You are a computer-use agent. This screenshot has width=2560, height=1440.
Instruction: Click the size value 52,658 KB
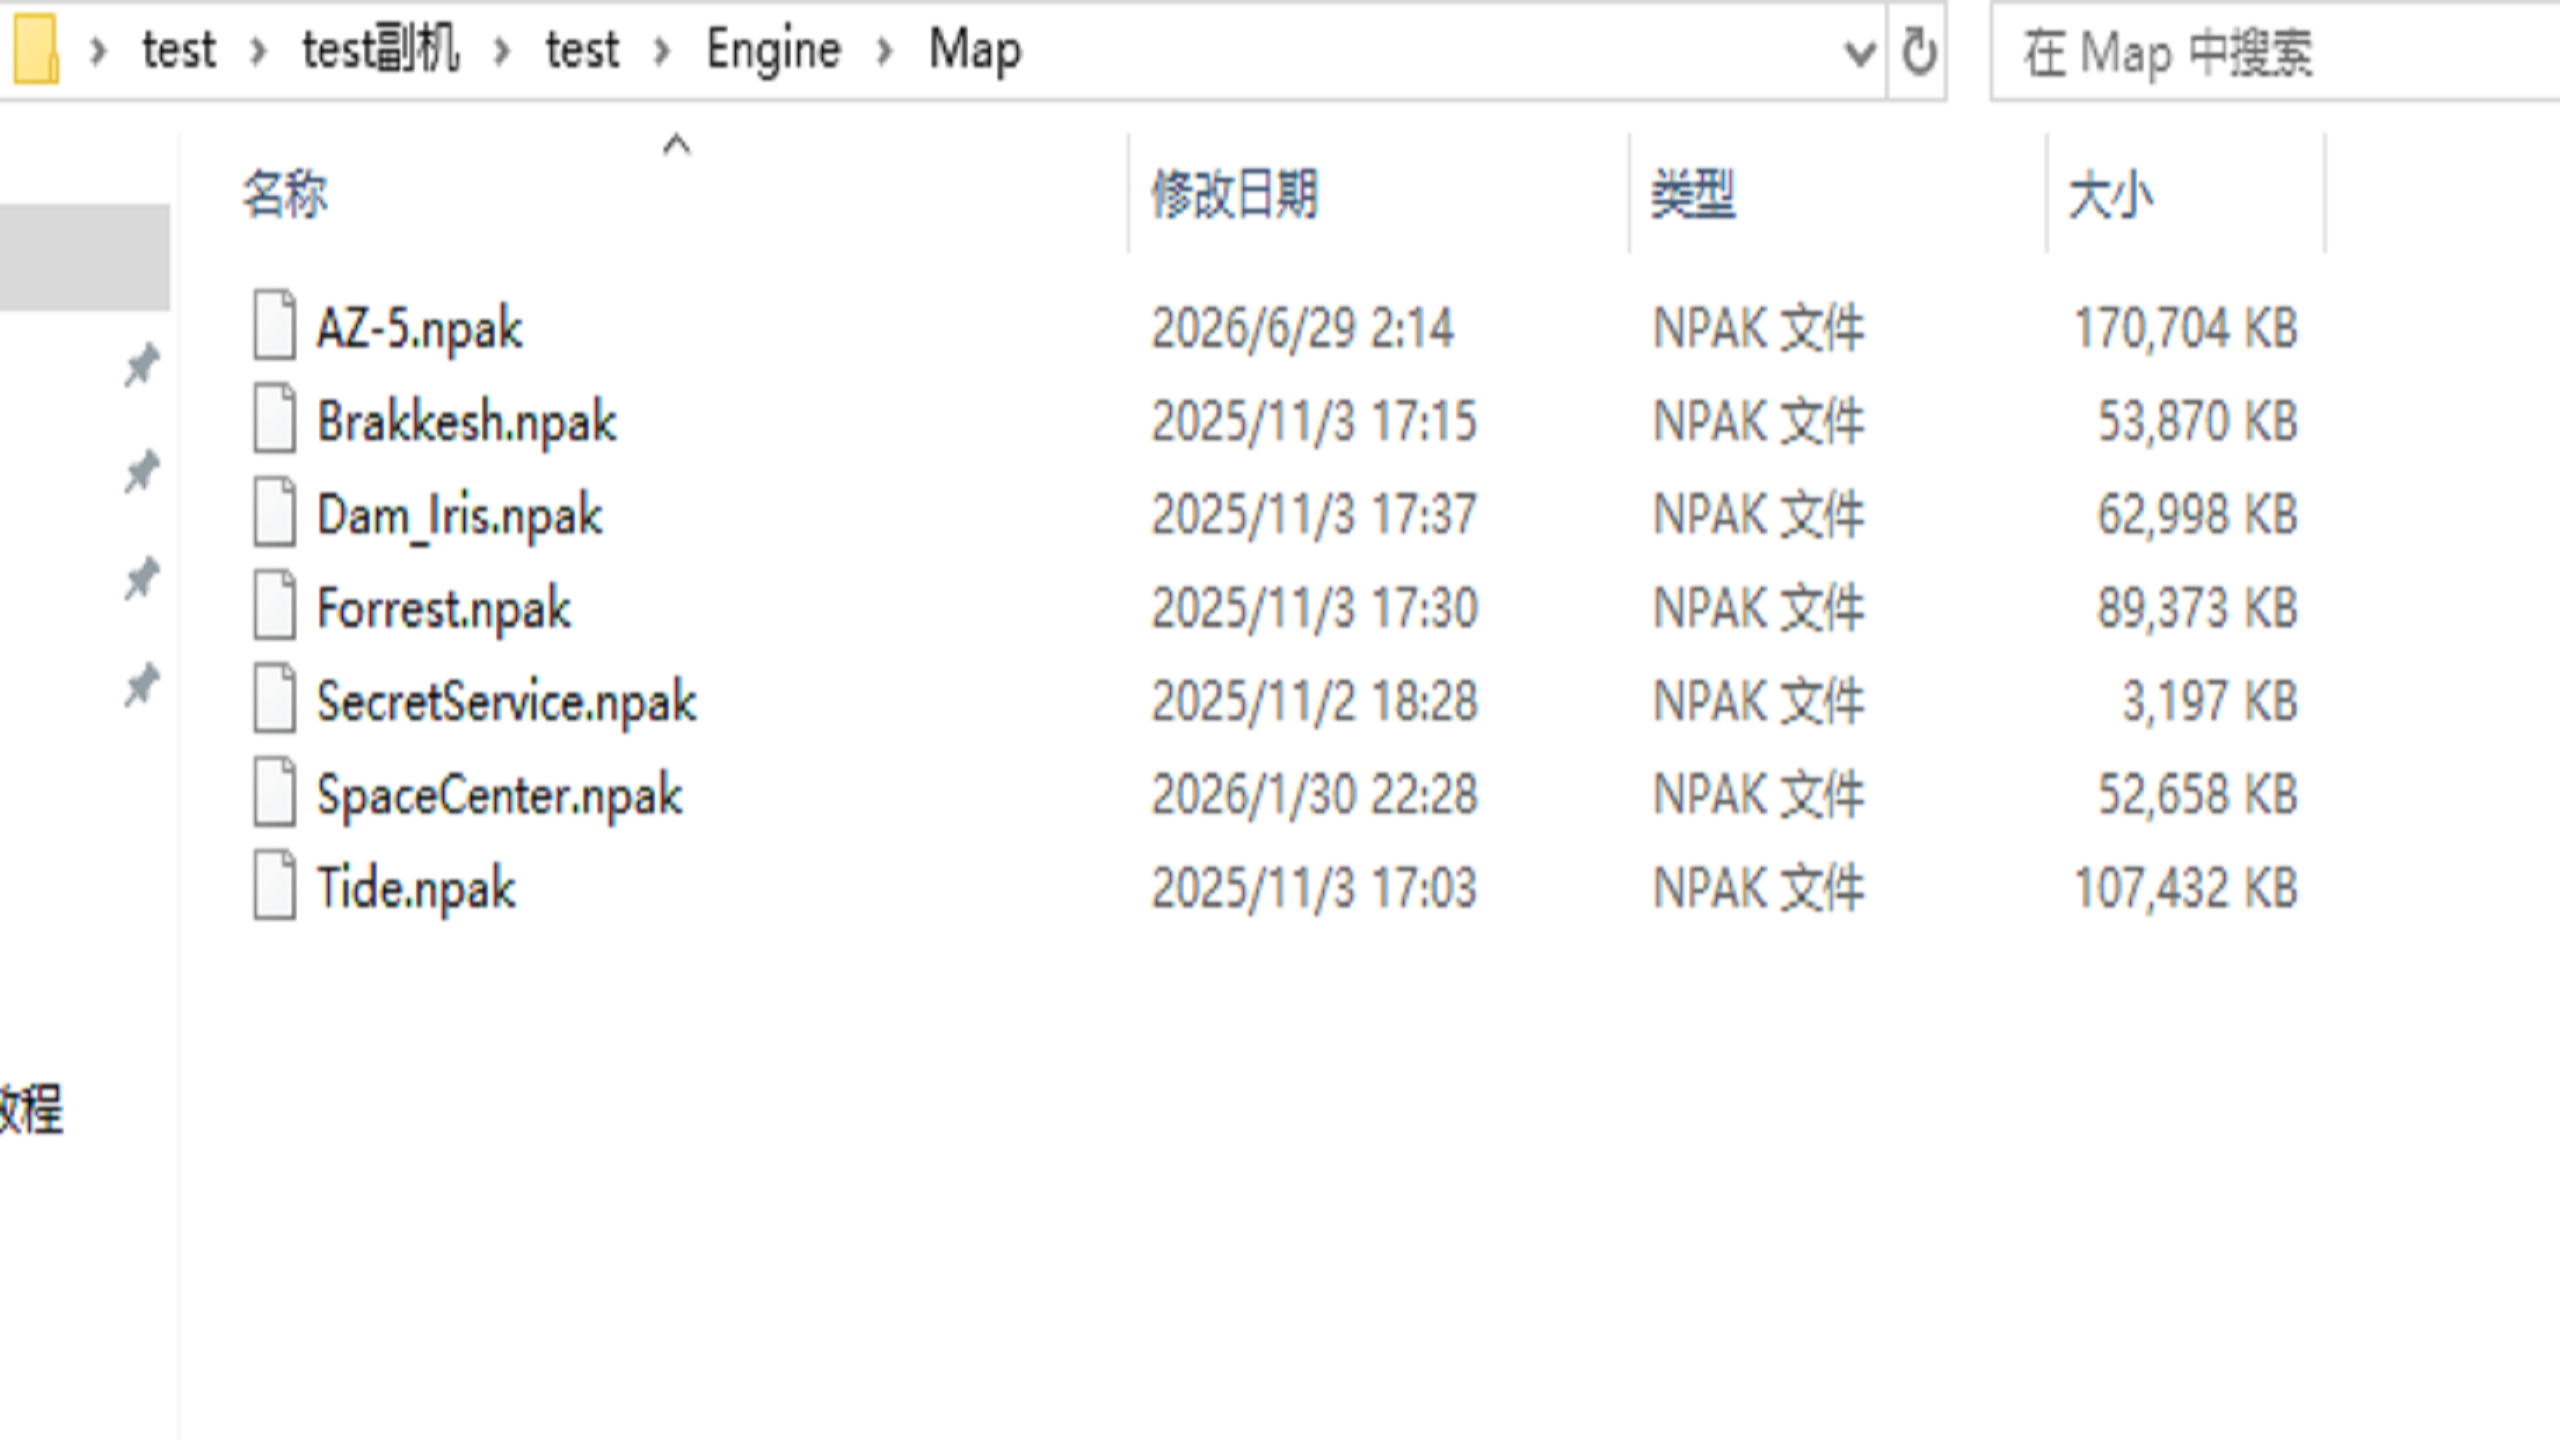2198,795
